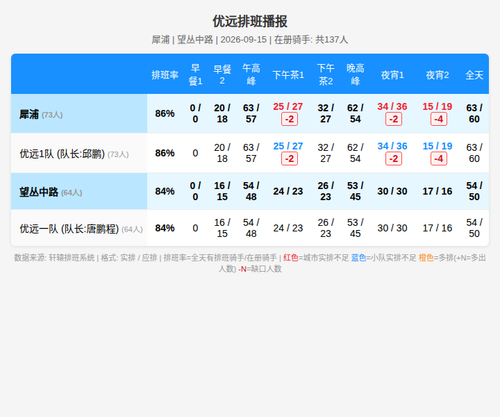Select the 夜宵2 column header
Screen dimensions: 500x417
pyautogui.click(x=437, y=75)
